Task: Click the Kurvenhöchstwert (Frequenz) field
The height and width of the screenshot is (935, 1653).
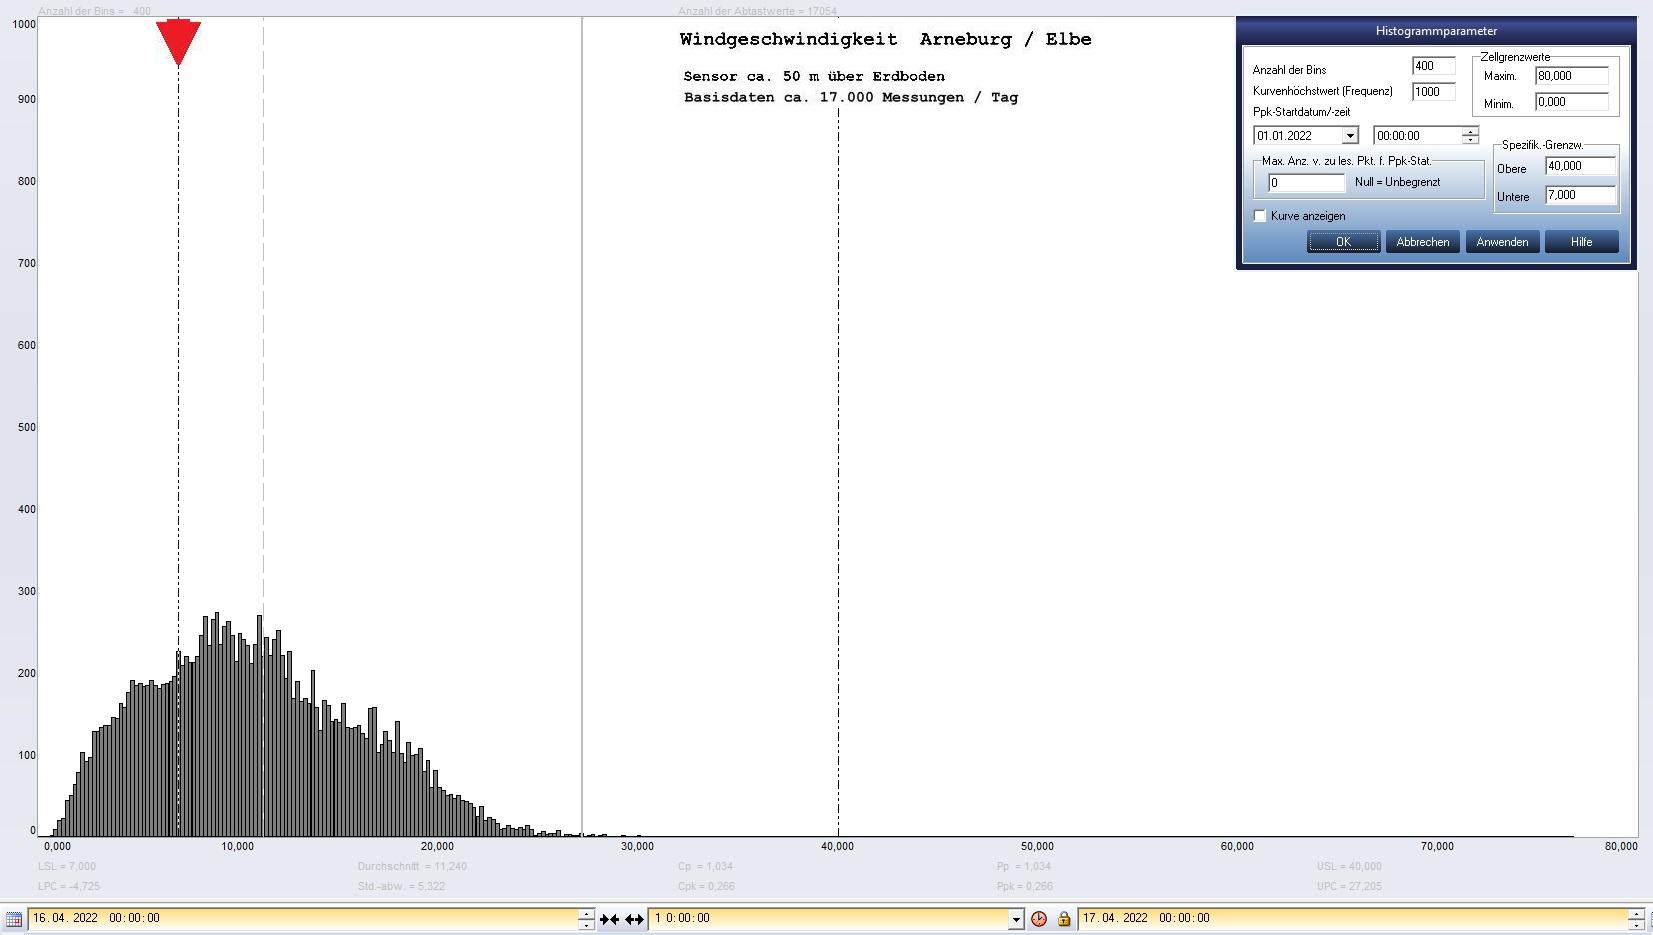Action: 1433,91
